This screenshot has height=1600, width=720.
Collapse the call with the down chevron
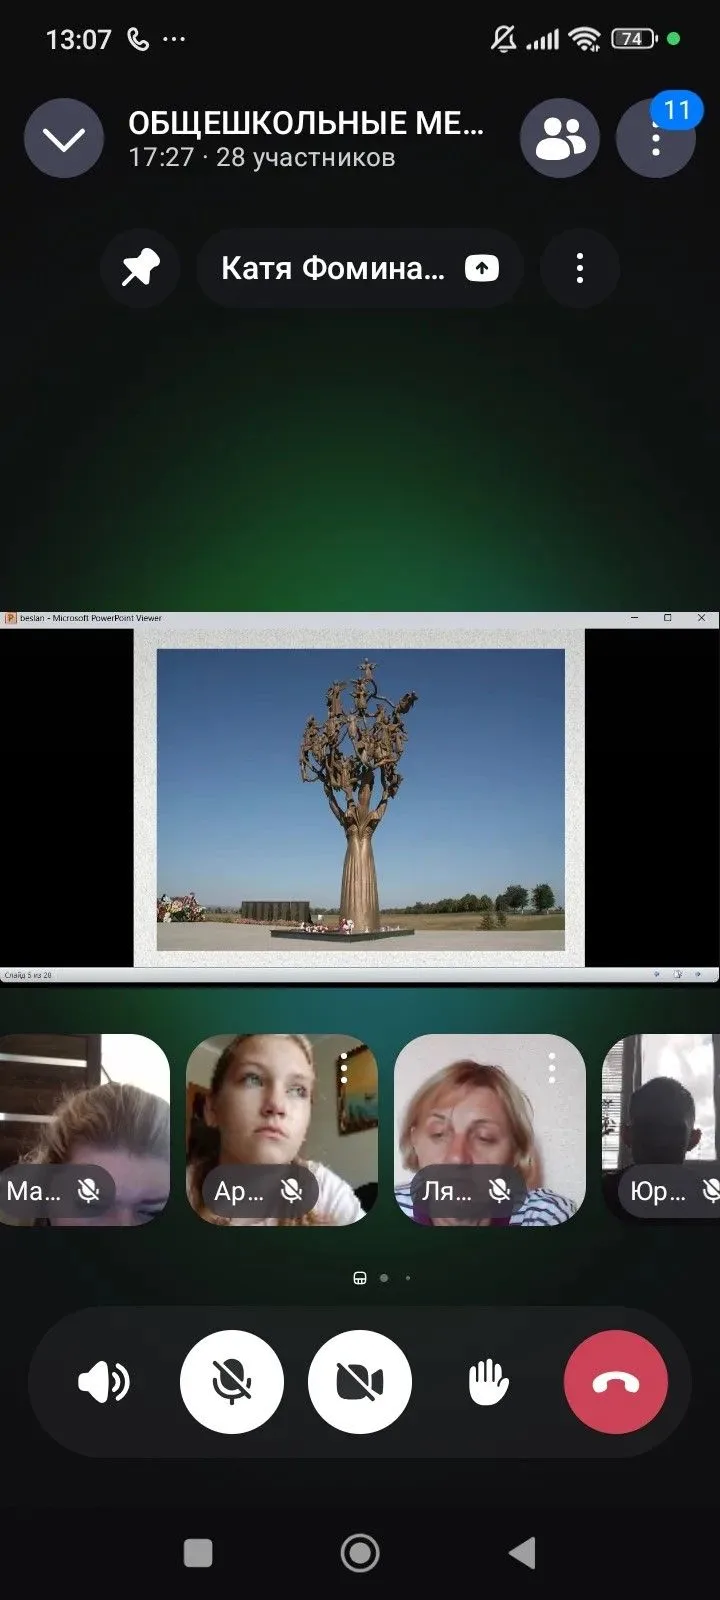[64, 139]
